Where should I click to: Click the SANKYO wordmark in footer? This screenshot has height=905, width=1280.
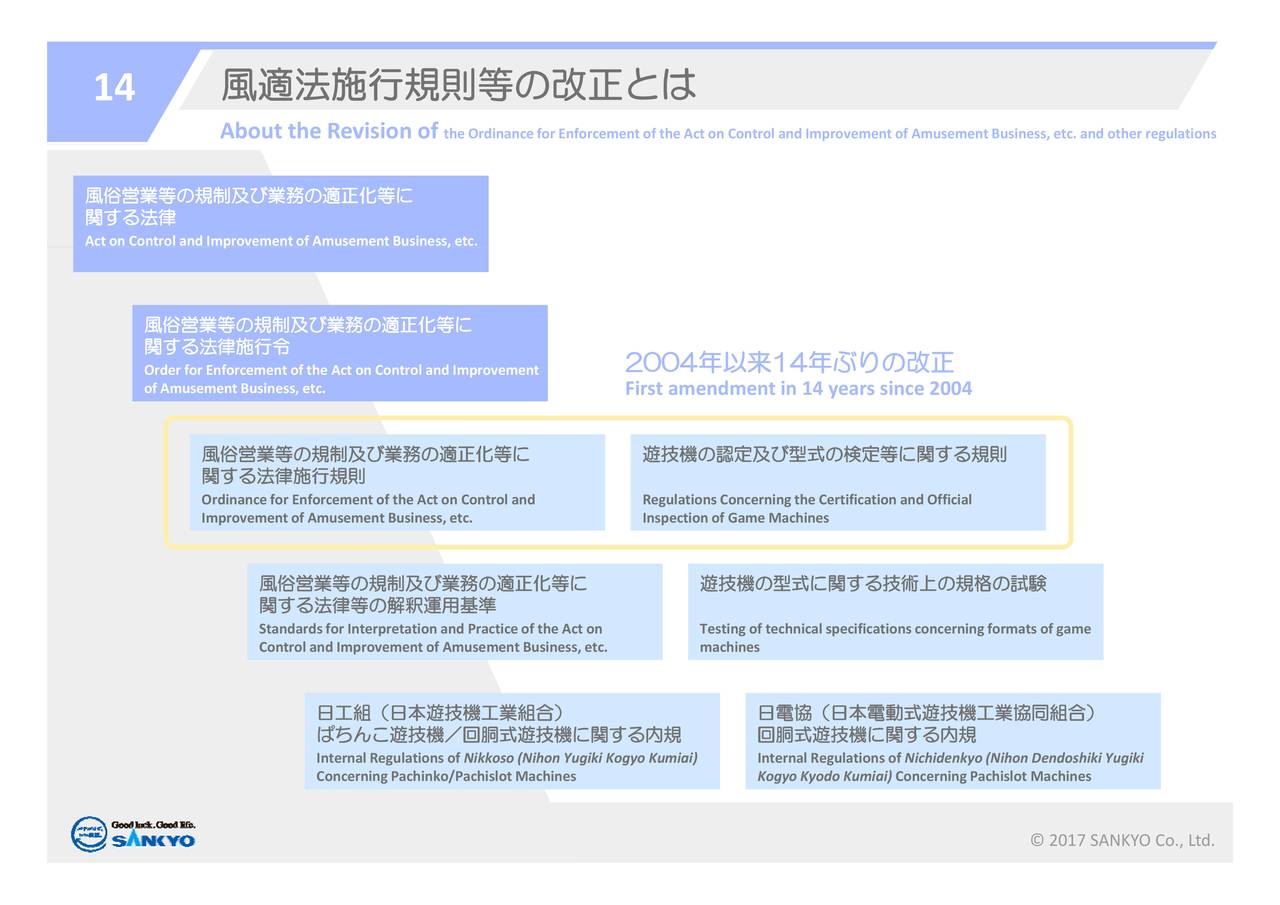tap(154, 841)
